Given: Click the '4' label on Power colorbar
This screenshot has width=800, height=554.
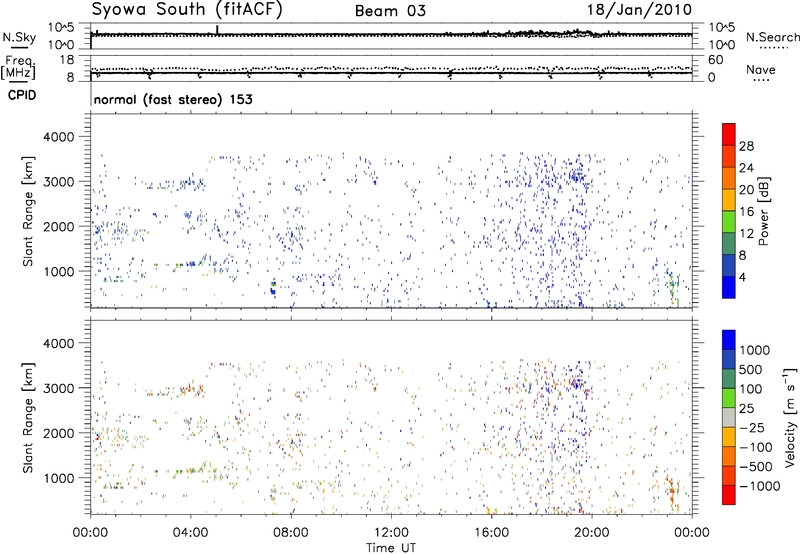Looking at the screenshot, I should coord(742,277).
